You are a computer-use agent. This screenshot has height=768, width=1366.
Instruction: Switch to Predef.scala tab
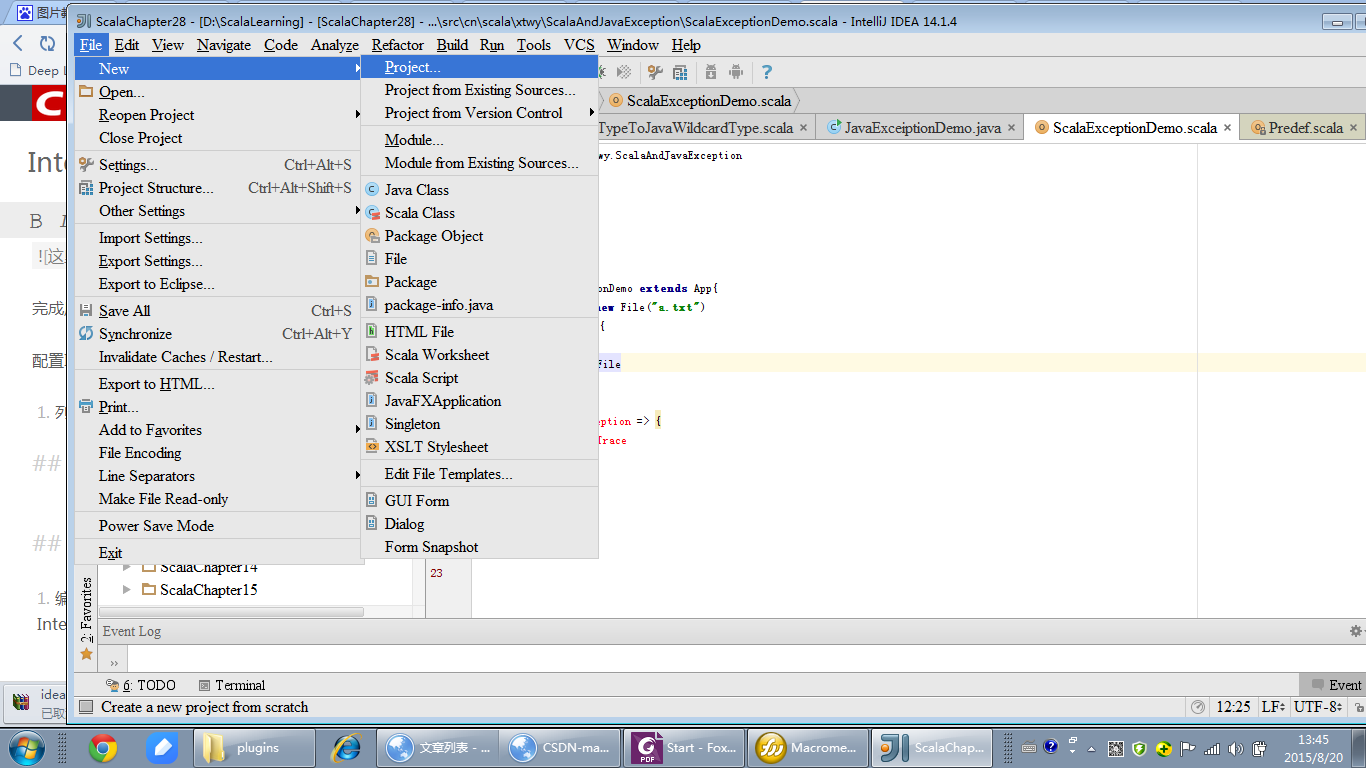click(1303, 128)
